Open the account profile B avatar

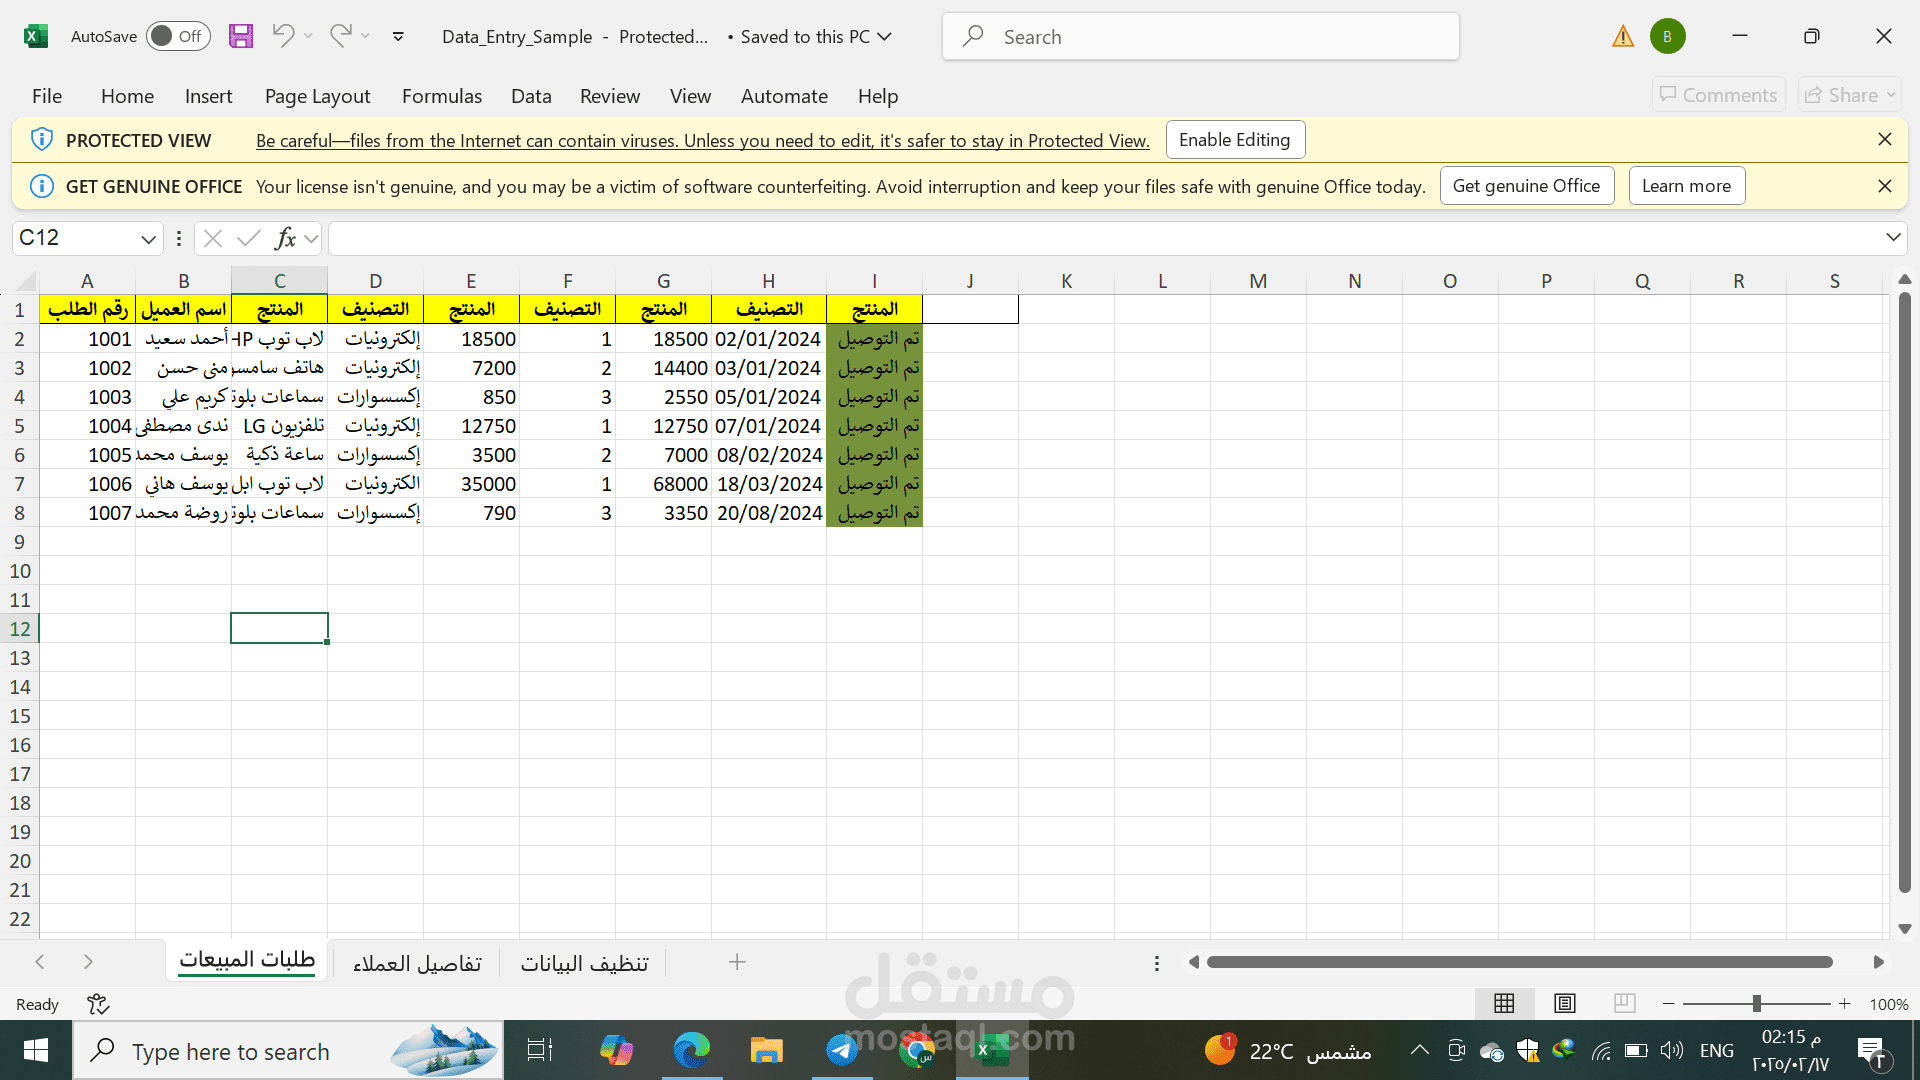[x=1667, y=36]
